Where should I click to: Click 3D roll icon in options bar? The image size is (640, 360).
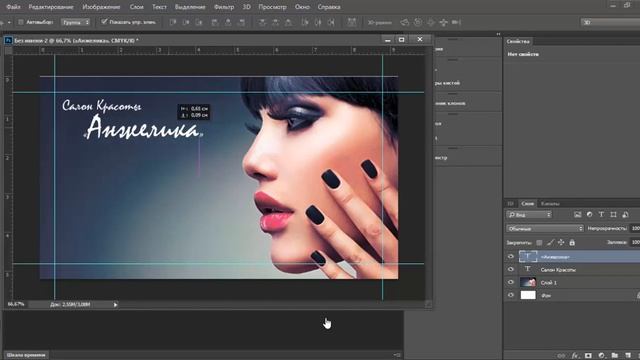(418, 22)
